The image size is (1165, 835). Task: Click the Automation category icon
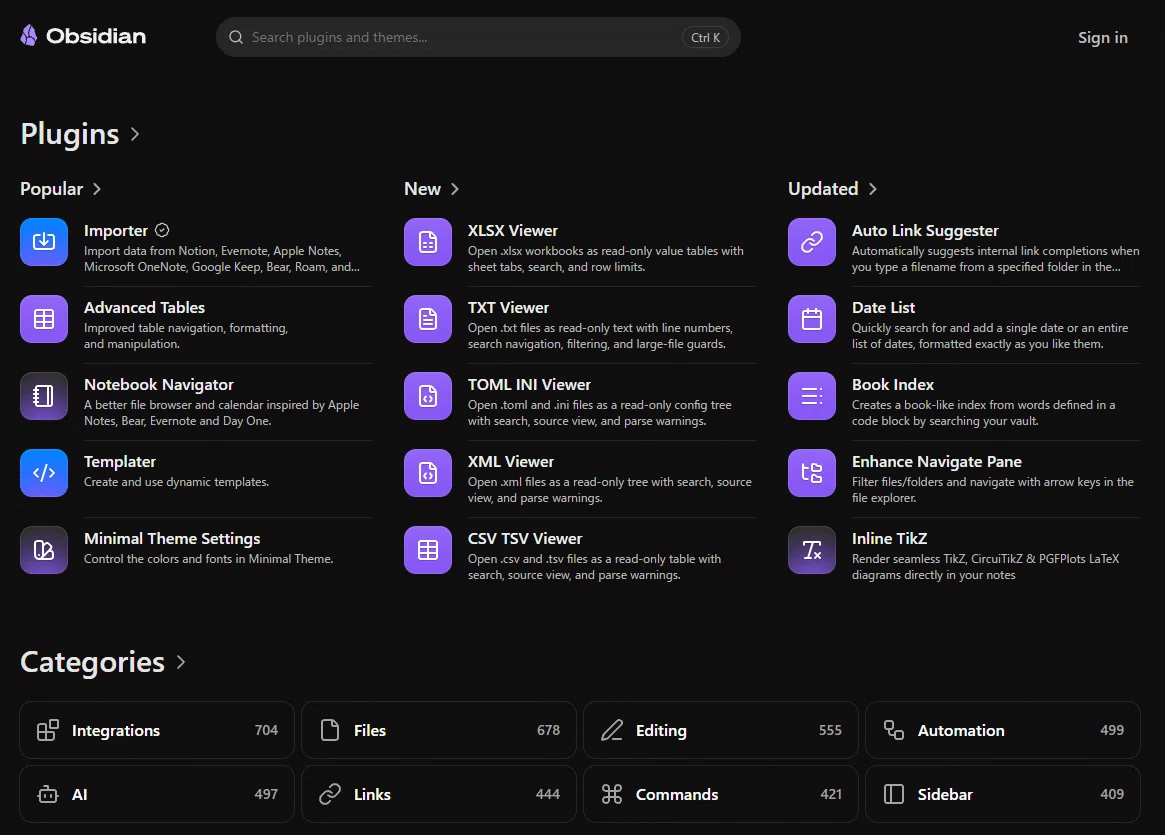click(894, 730)
